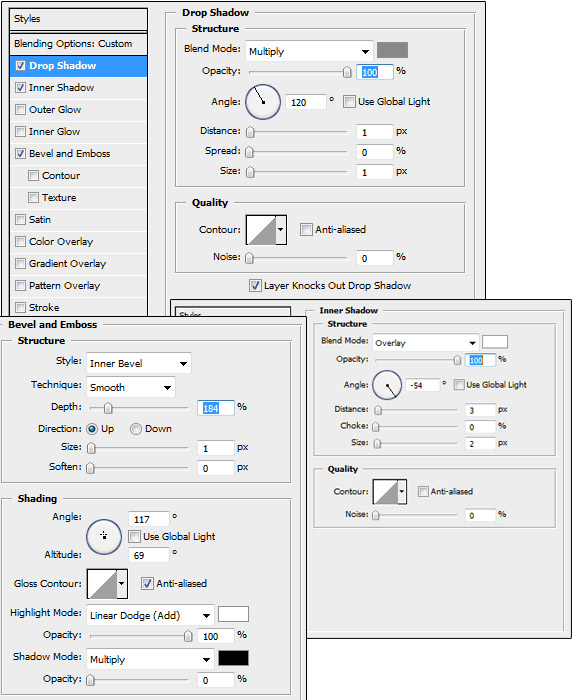Toggle the Bevel and Emboss checkbox
580x700 pixels.
(21, 154)
